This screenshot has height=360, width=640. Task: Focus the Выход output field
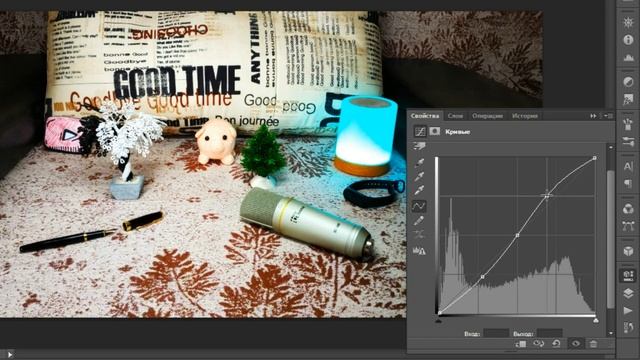click(549, 333)
